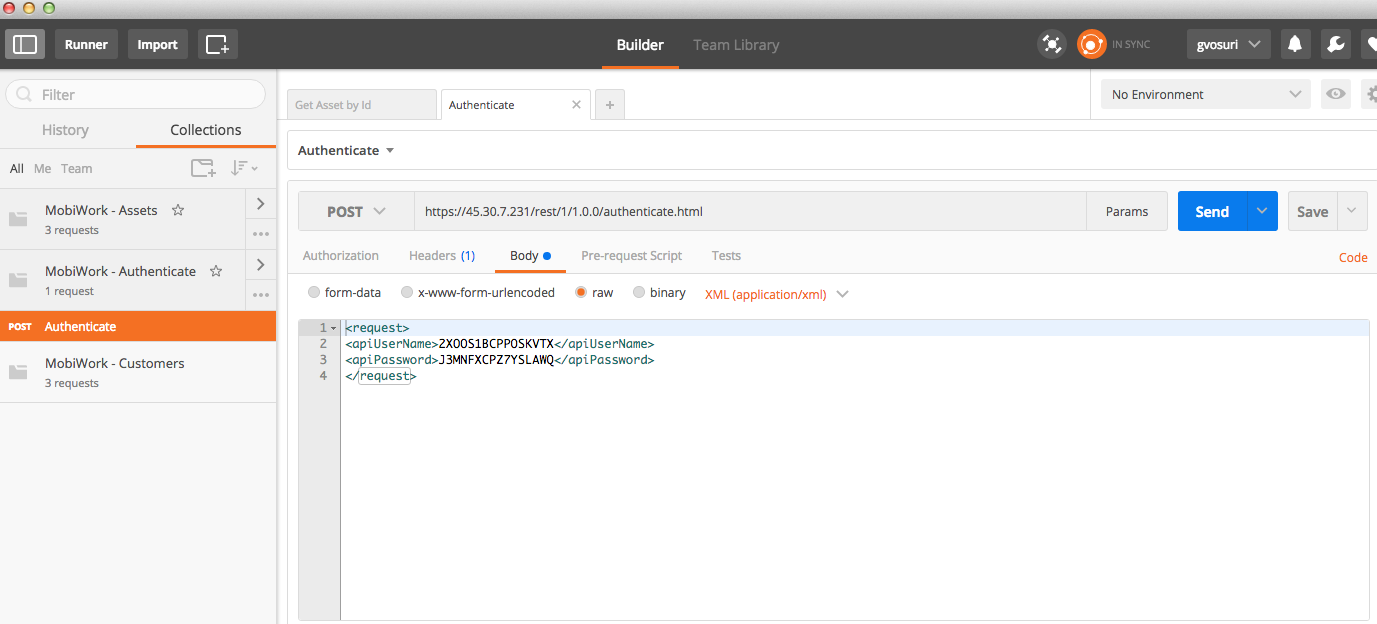Click the Params button

[x=1126, y=211]
